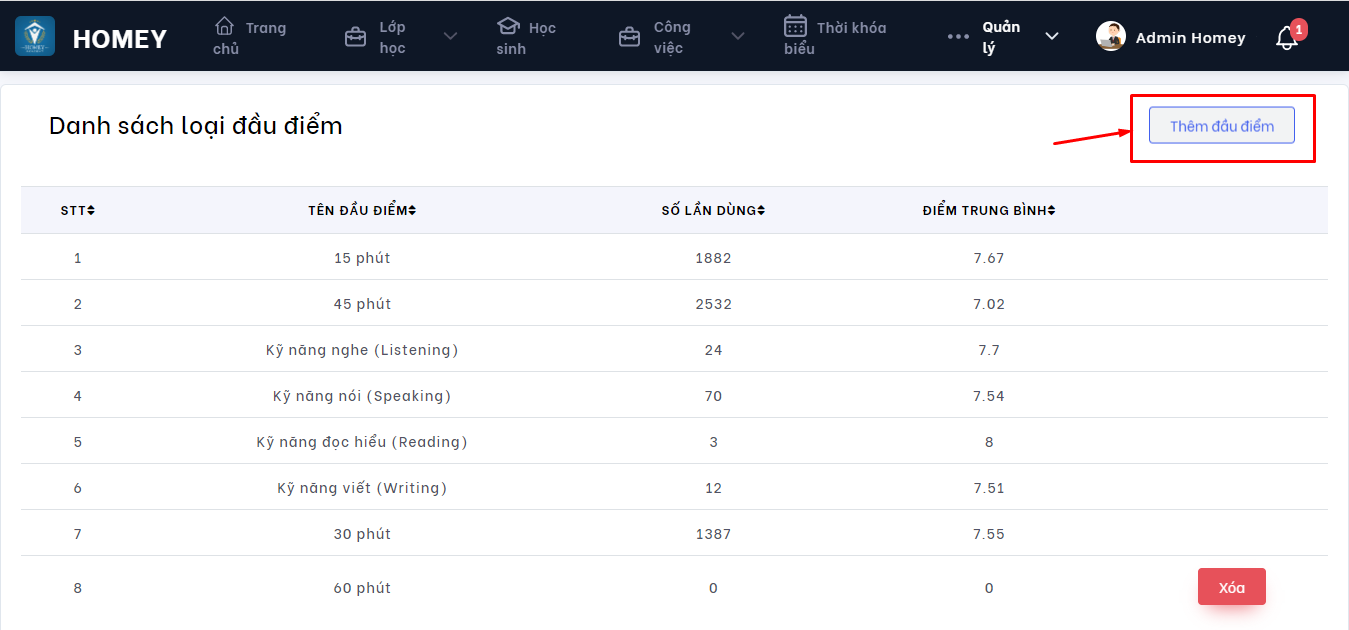The height and width of the screenshot is (630, 1349).
Task: Expand the Công việc dropdown chevron
Action: coord(738,37)
